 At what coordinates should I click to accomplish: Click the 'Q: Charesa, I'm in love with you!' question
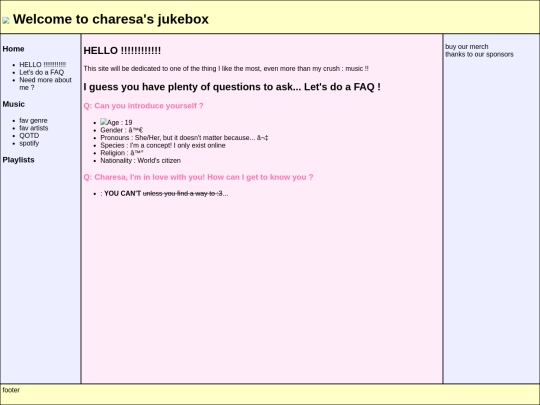click(x=198, y=177)
